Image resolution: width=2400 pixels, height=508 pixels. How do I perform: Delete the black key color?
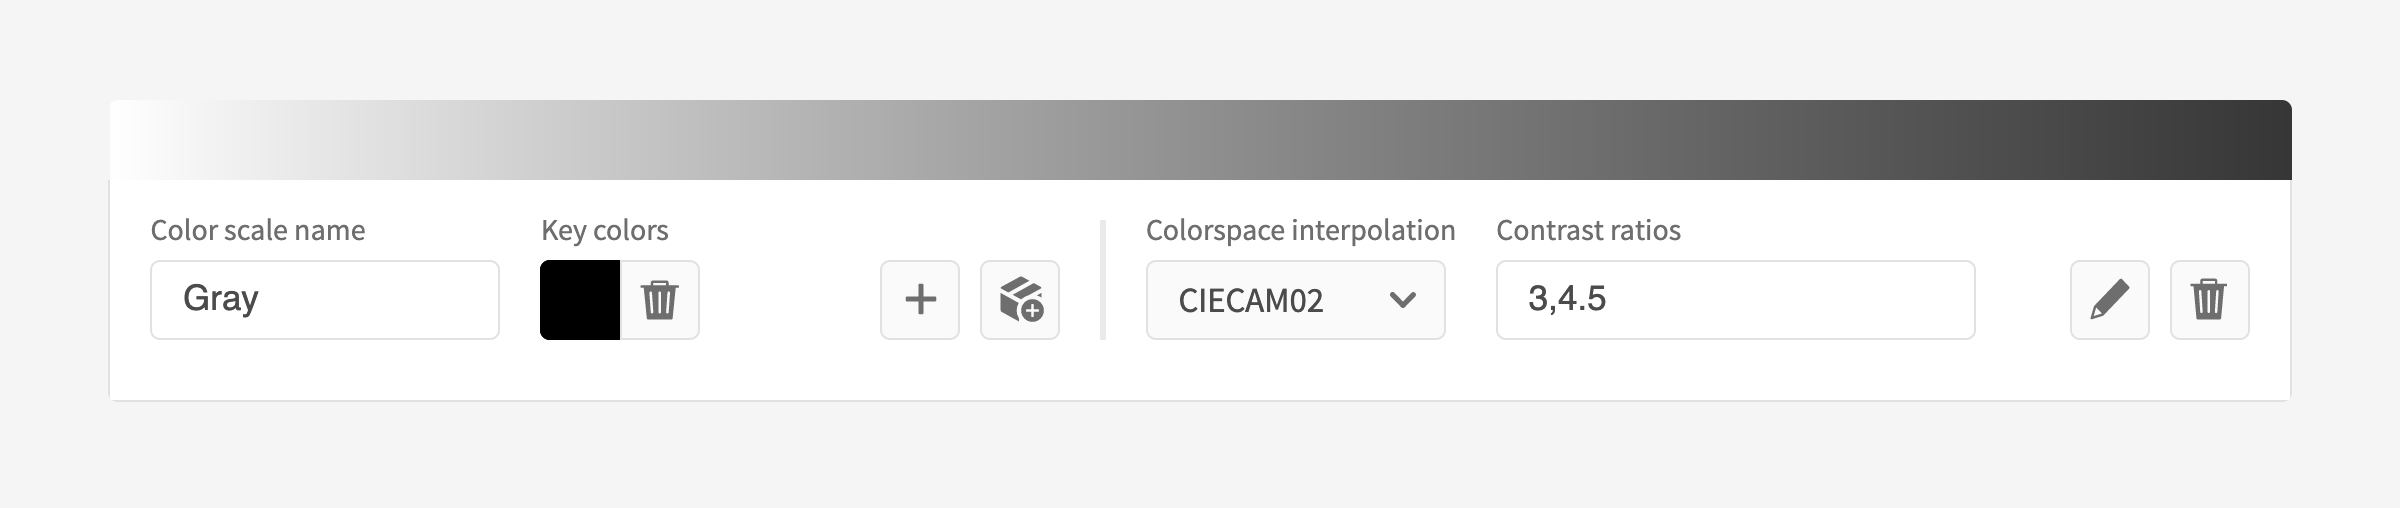point(660,300)
